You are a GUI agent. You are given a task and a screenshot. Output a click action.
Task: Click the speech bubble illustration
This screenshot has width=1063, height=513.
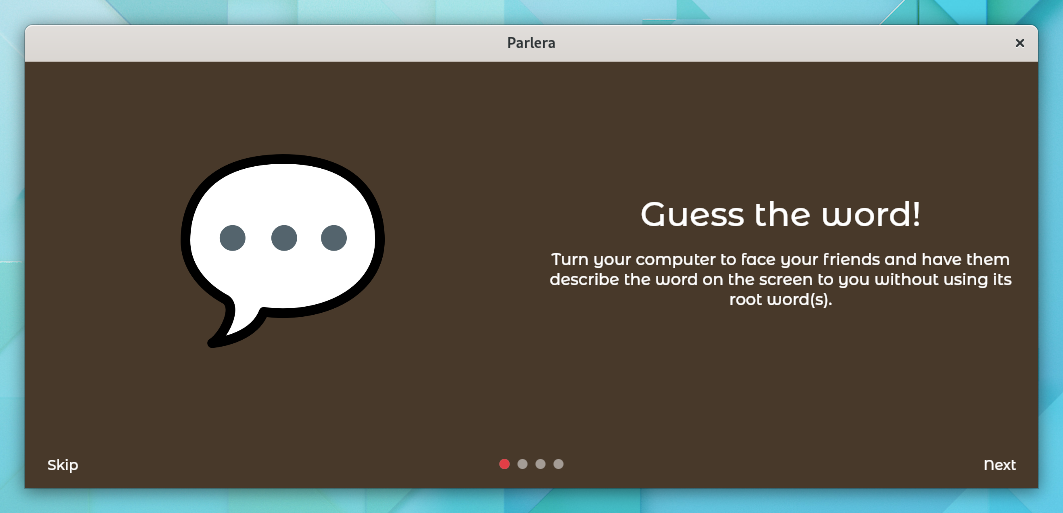click(x=283, y=251)
